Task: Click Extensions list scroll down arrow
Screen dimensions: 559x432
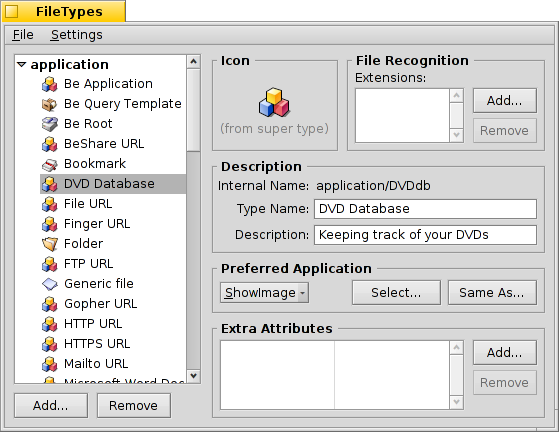Action: click(x=456, y=135)
